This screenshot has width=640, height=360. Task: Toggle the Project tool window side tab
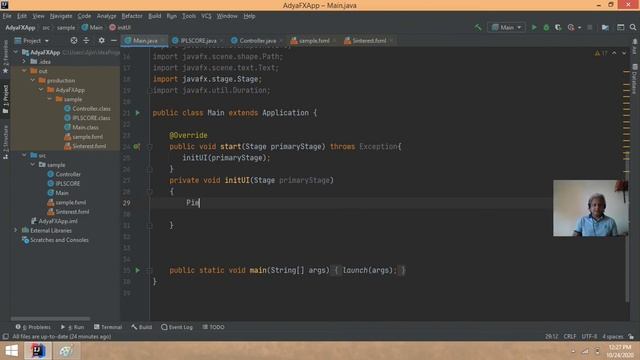coord(5,99)
